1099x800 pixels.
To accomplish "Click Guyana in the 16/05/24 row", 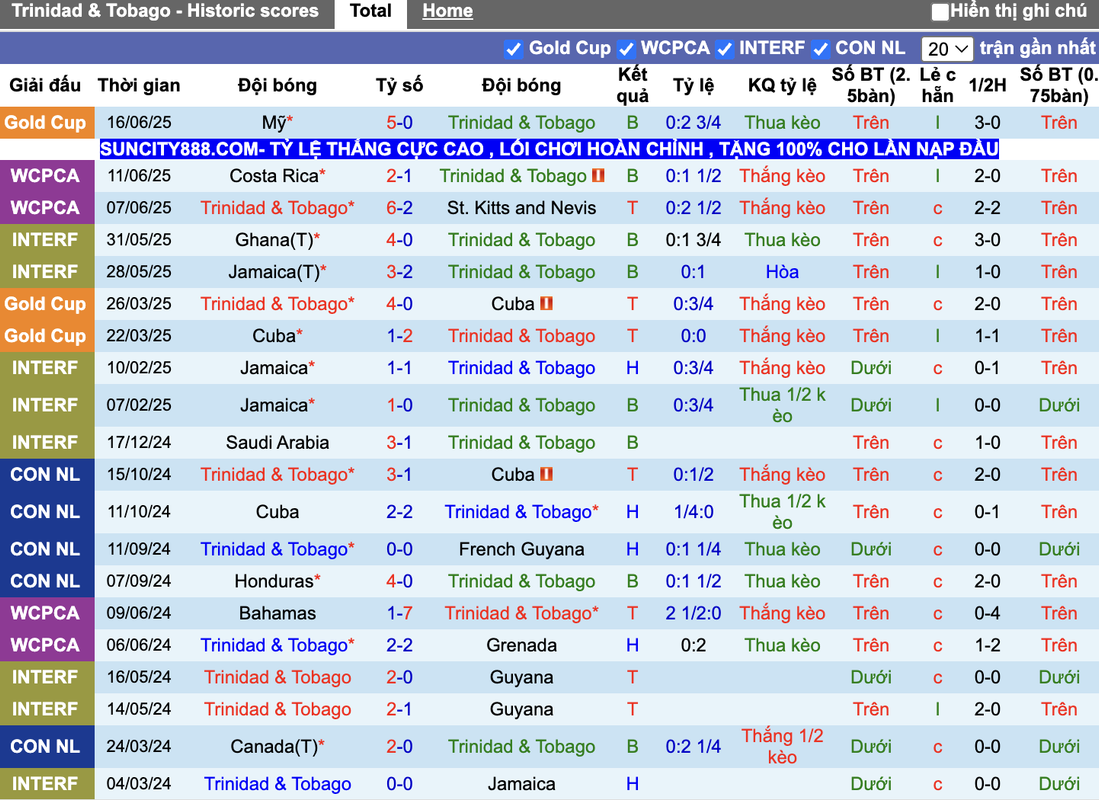I will click(x=521, y=677).
